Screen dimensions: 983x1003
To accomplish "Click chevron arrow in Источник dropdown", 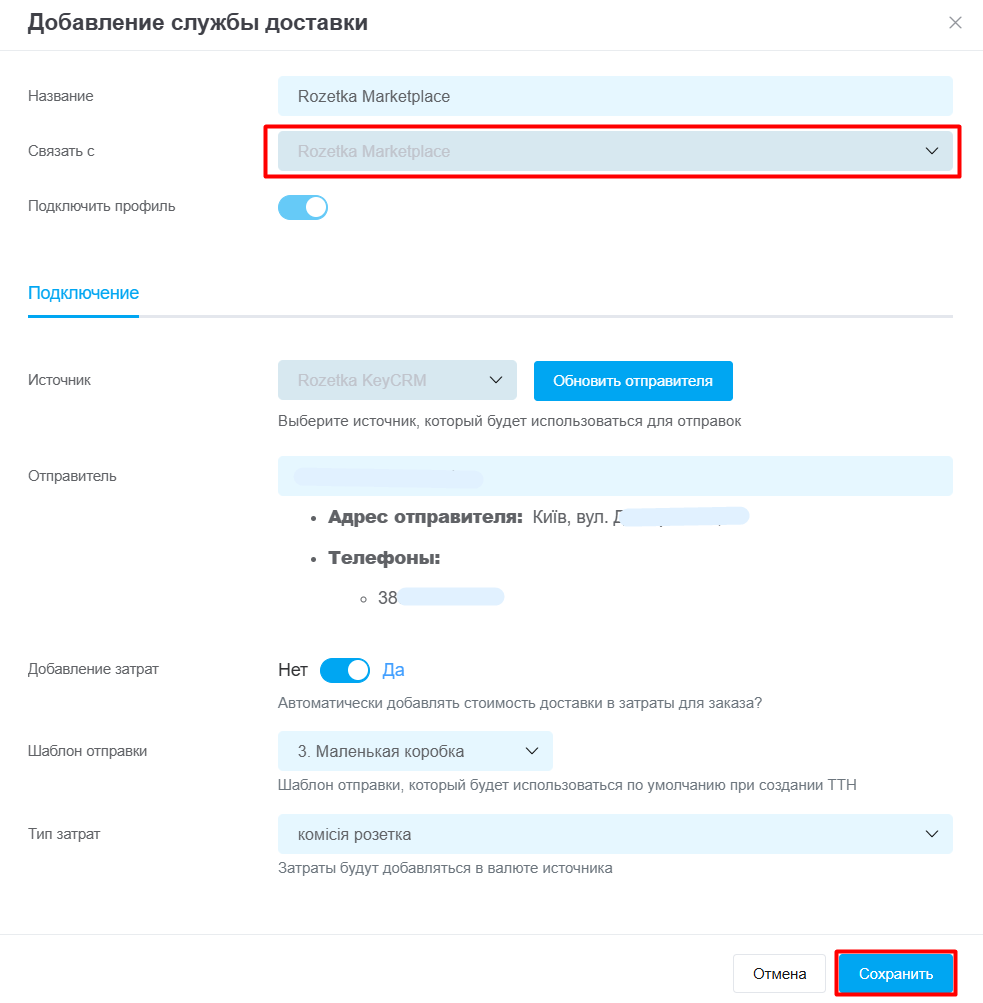I will tap(495, 380).
